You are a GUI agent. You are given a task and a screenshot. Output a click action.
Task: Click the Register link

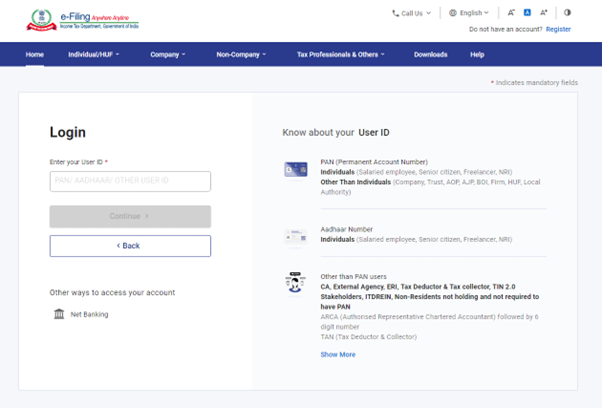click(x=558, y=29)
